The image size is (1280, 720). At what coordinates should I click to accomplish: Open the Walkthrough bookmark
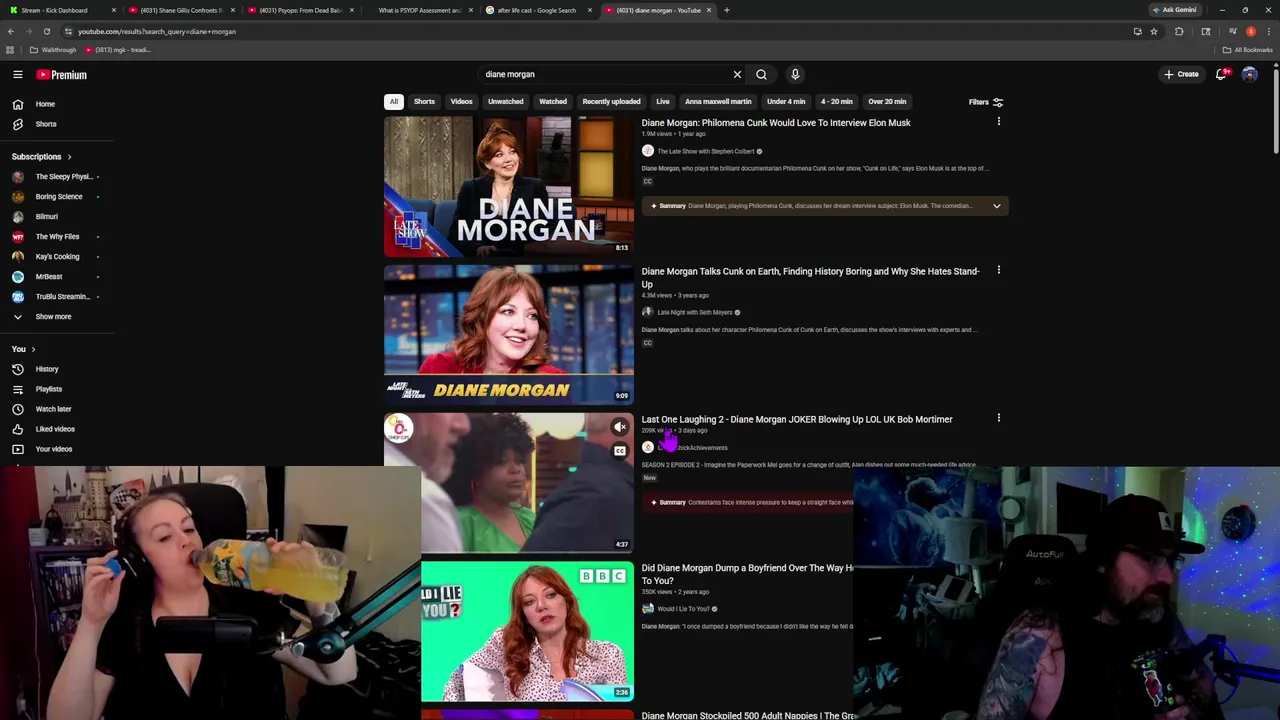click(53, 50)
